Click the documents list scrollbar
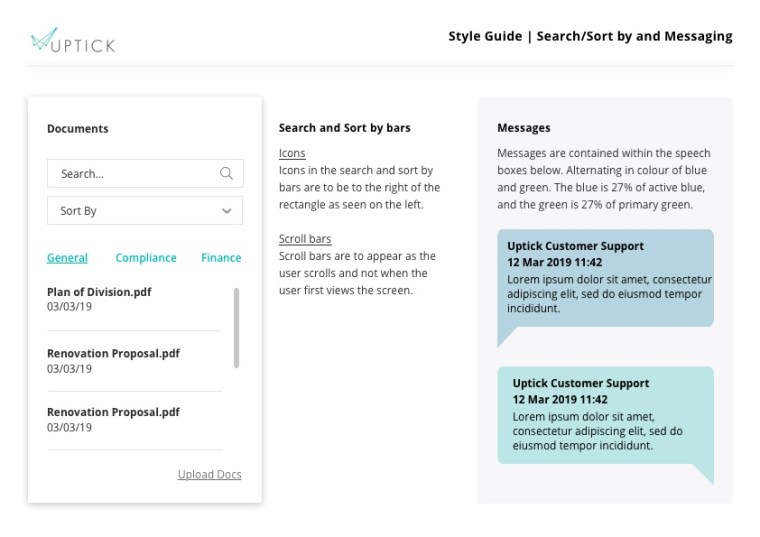 pyautogui.click(x=236, y=327)
